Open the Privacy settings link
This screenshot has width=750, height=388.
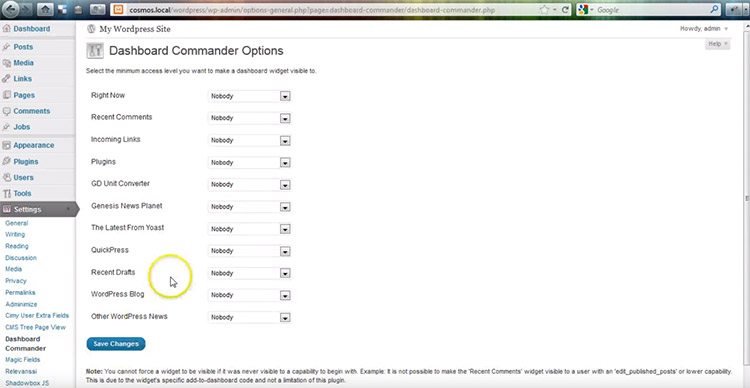[16, 281]
